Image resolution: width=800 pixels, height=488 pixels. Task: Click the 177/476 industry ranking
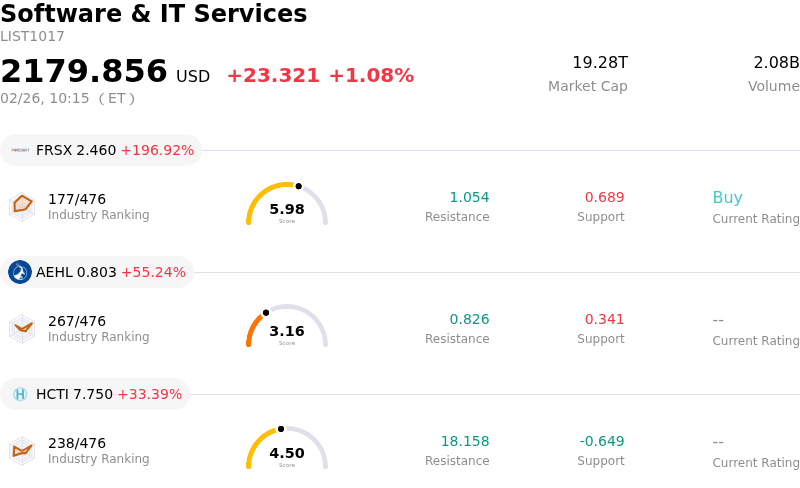pyautogui.click(x=77, y=199)
